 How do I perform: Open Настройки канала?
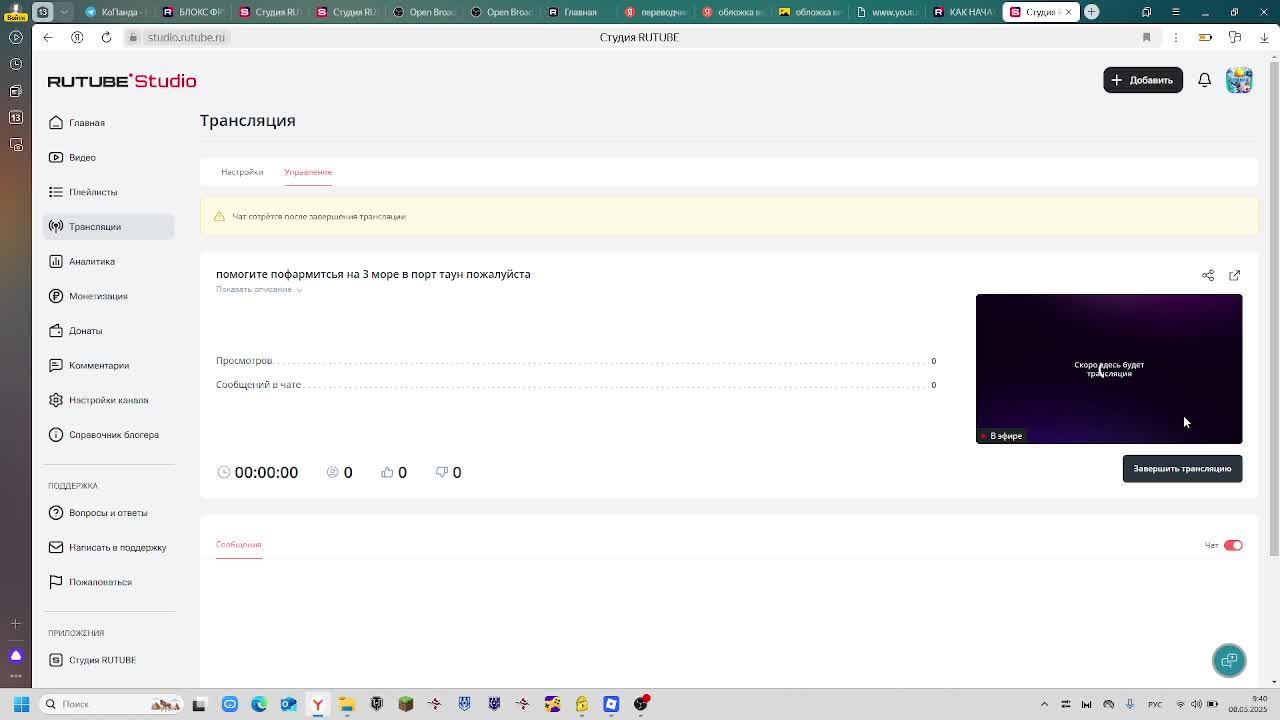click(x=108, y=400)
